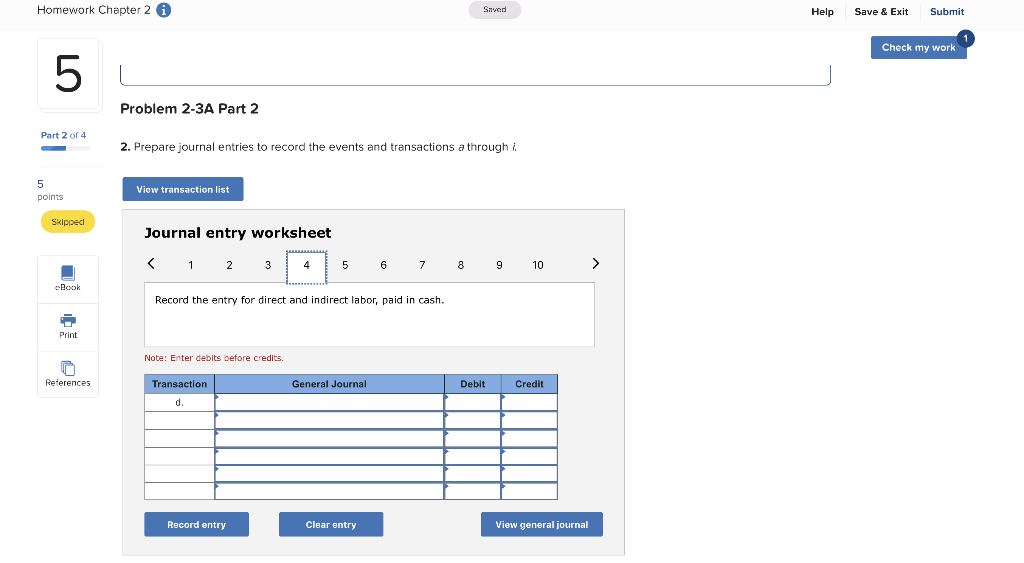Click the 'Journal entry worksheet' title
This screenshot has height=563, width=1024.
[238, 233]
